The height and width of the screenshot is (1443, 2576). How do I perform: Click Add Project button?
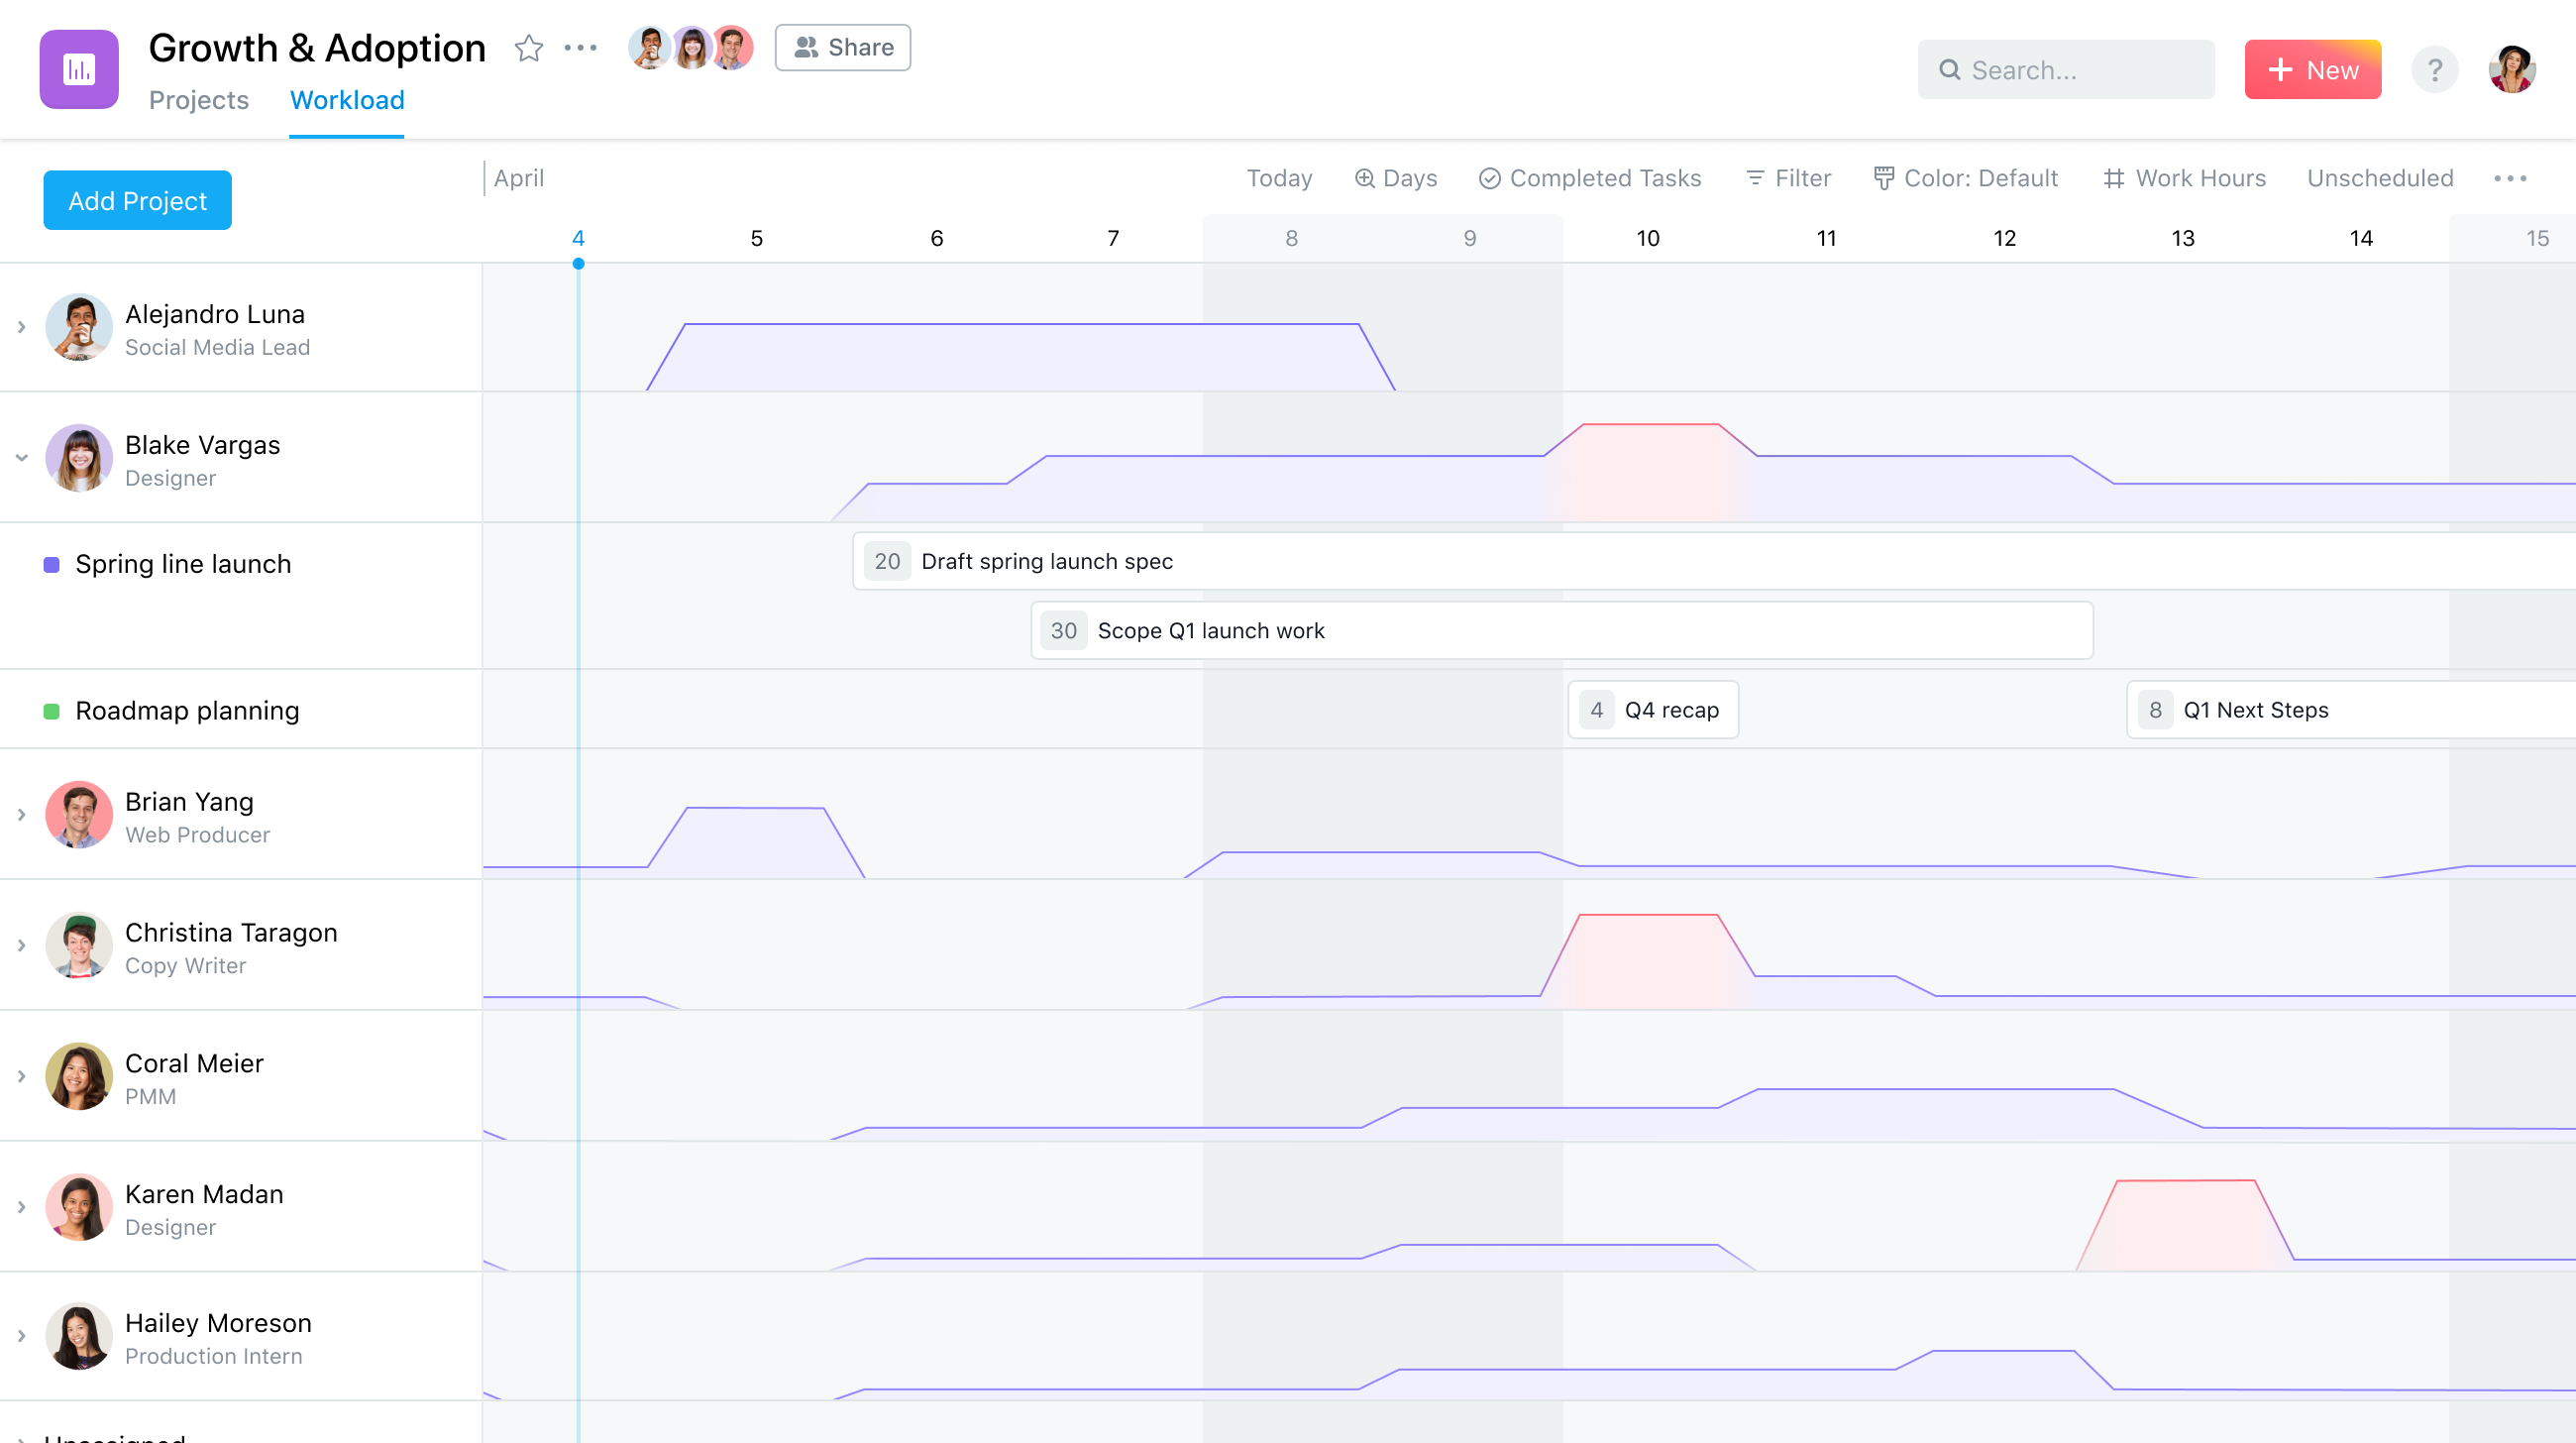coord(138,200)
